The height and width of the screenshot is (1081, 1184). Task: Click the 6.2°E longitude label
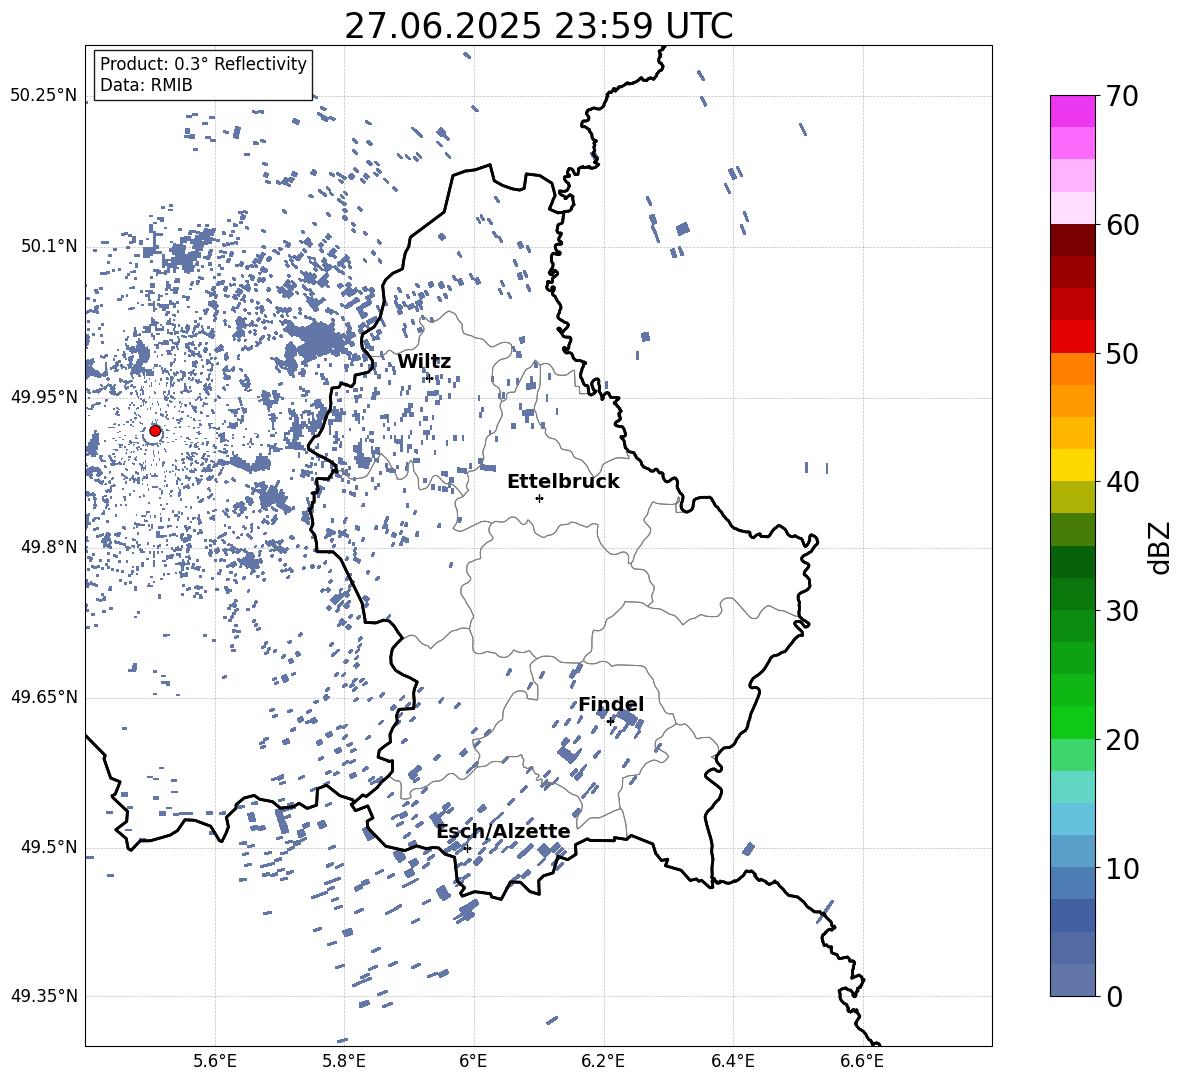[x=603, y=1061]
